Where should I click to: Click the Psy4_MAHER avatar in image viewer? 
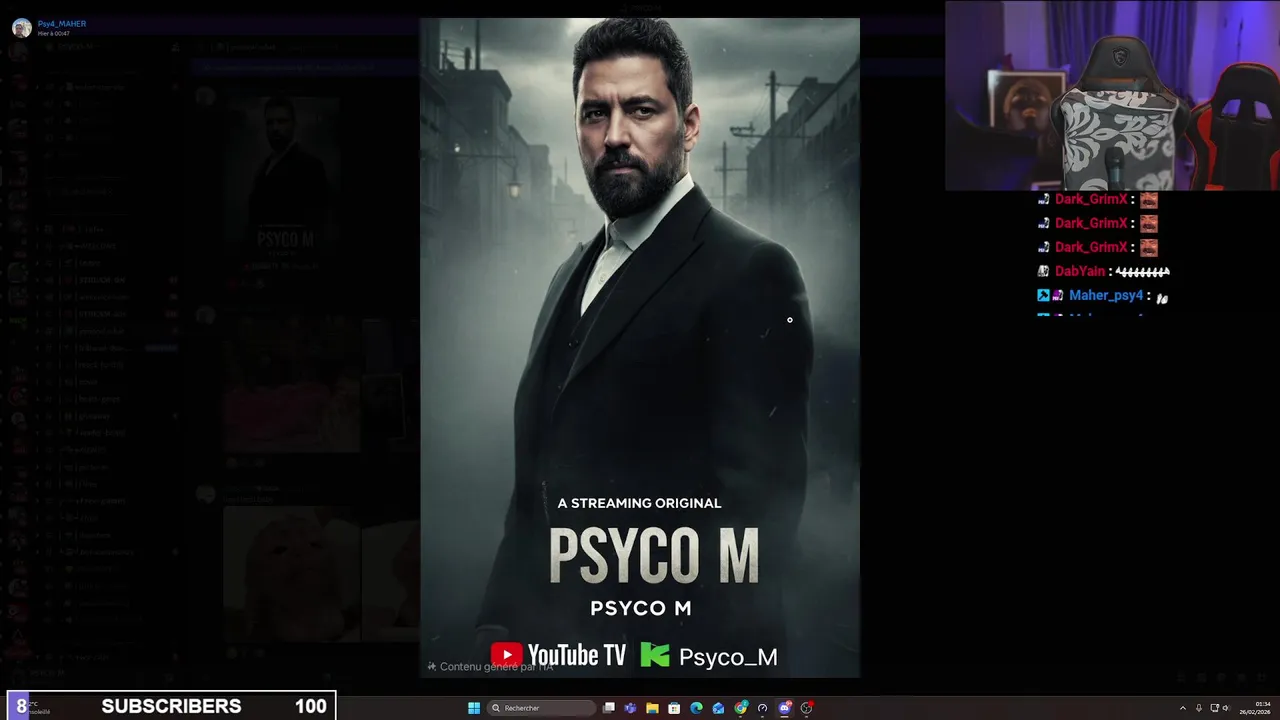tap(22, 28)
